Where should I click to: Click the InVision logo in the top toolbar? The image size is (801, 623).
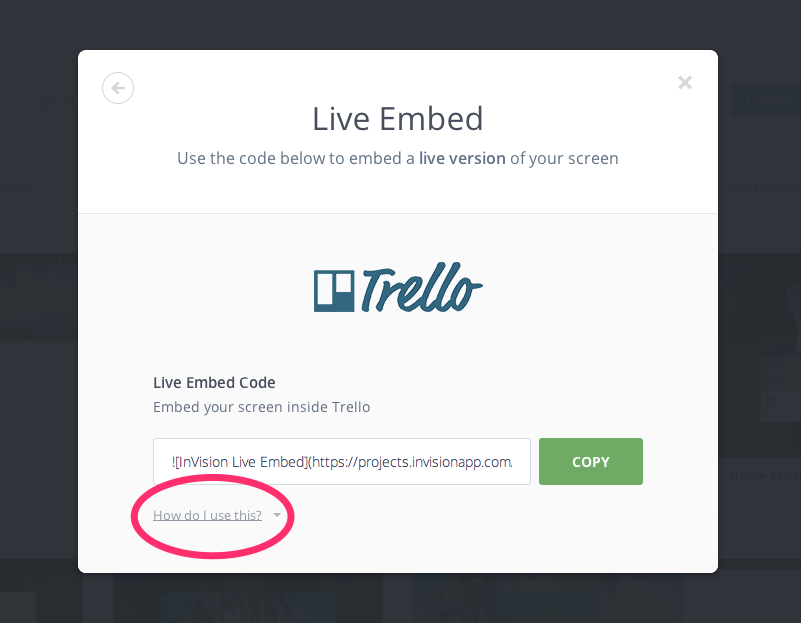tap(48, 103)
